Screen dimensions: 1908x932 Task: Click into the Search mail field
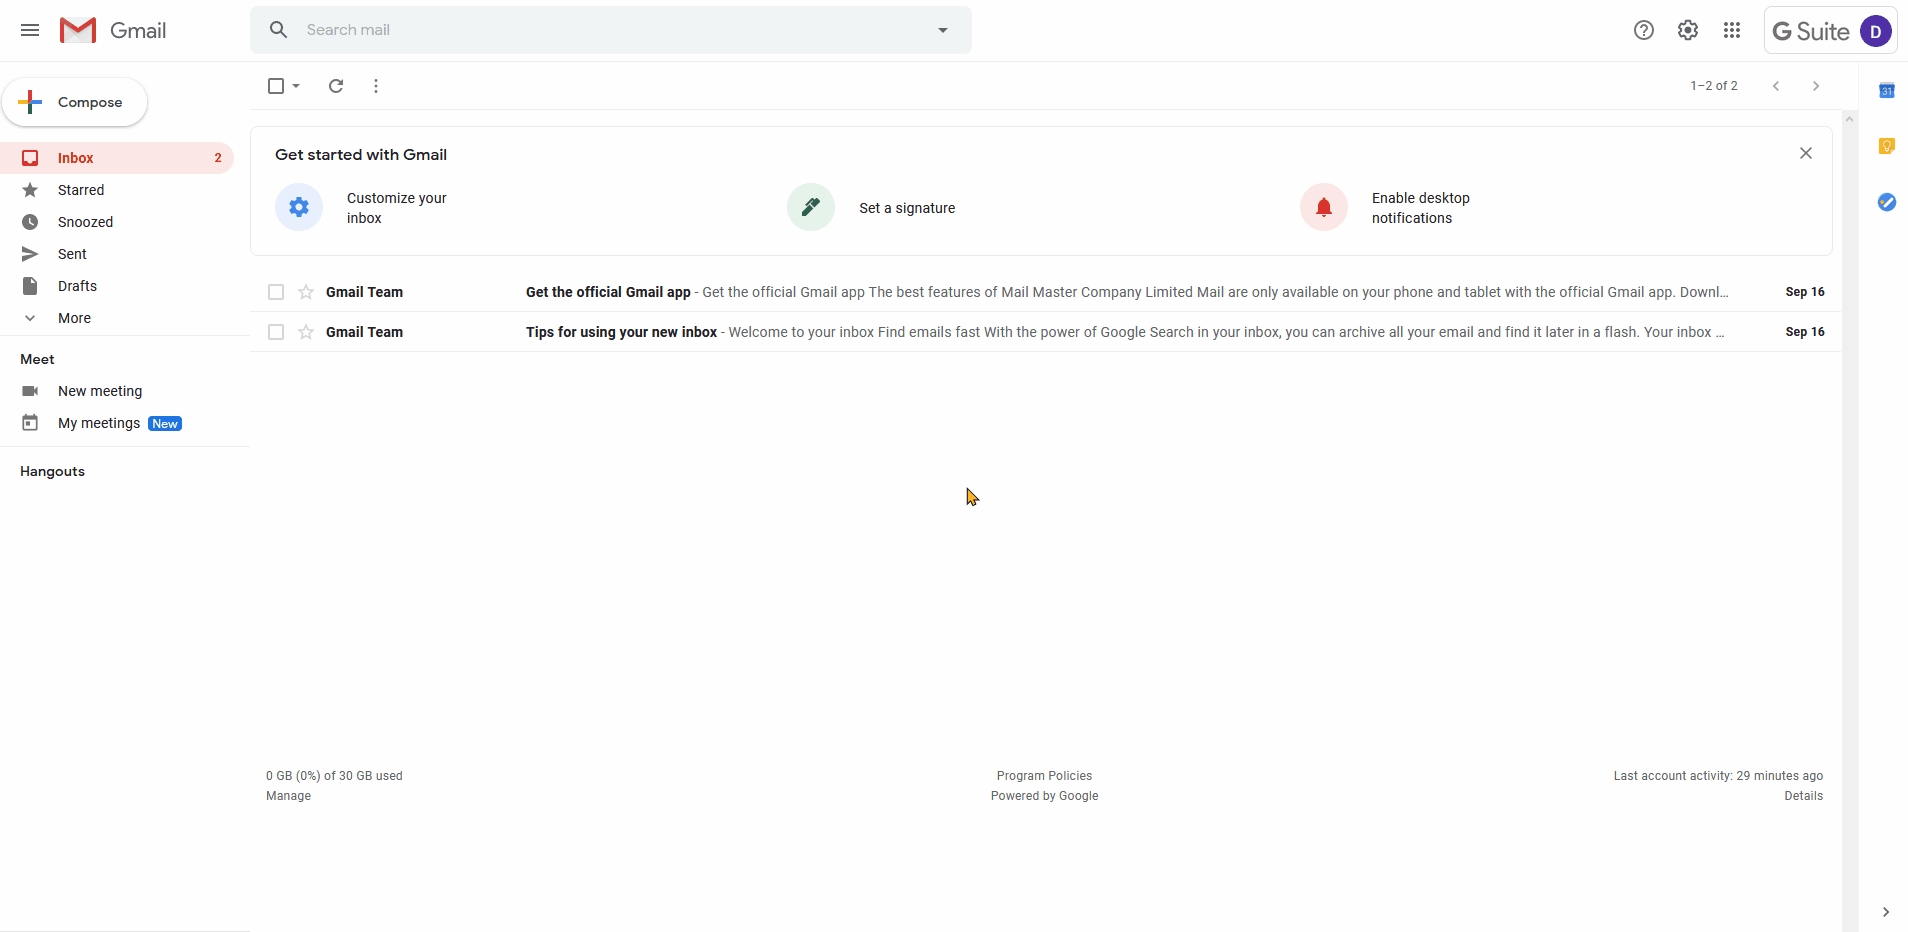click(610, 30)
